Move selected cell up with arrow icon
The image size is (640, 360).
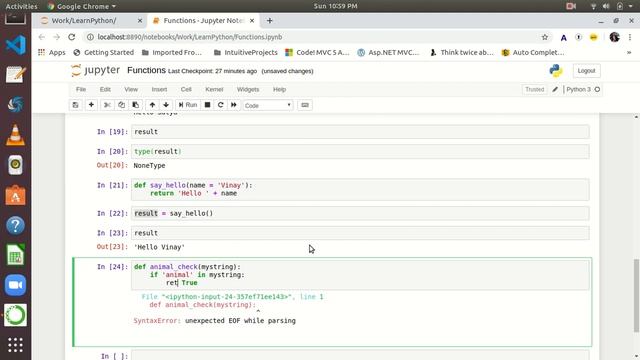(x=152, y=105)
